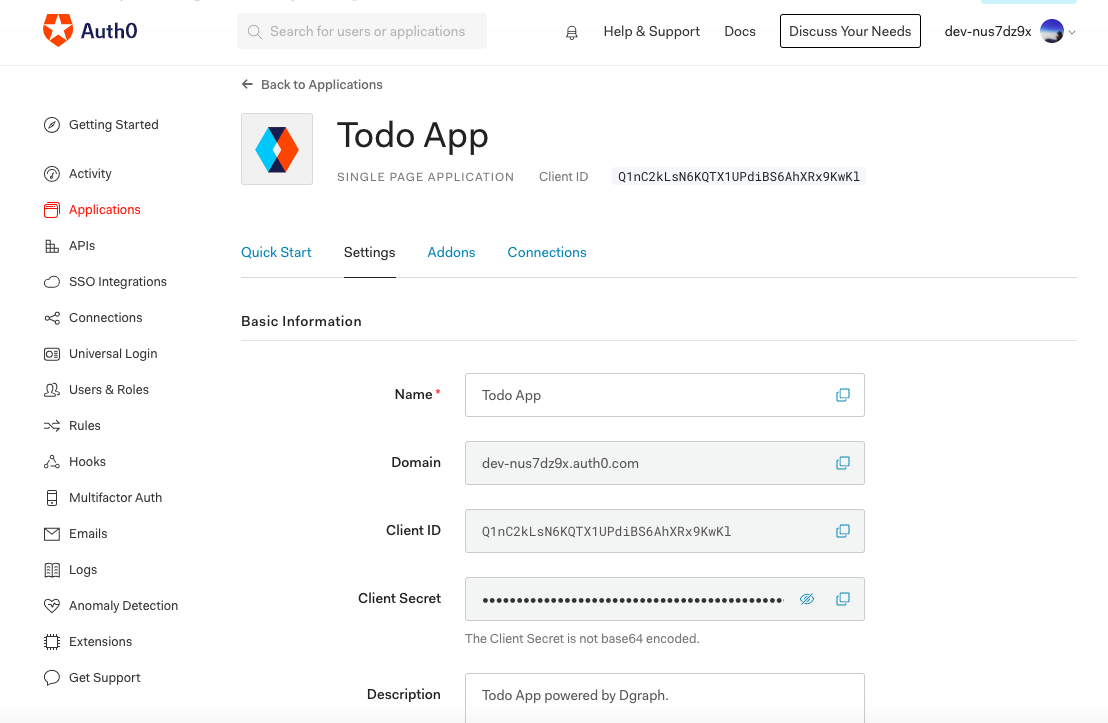The image size is (1108, 723).
Task: Click the Multifactor Auth phone icon
Action: (x=52, y=498)
